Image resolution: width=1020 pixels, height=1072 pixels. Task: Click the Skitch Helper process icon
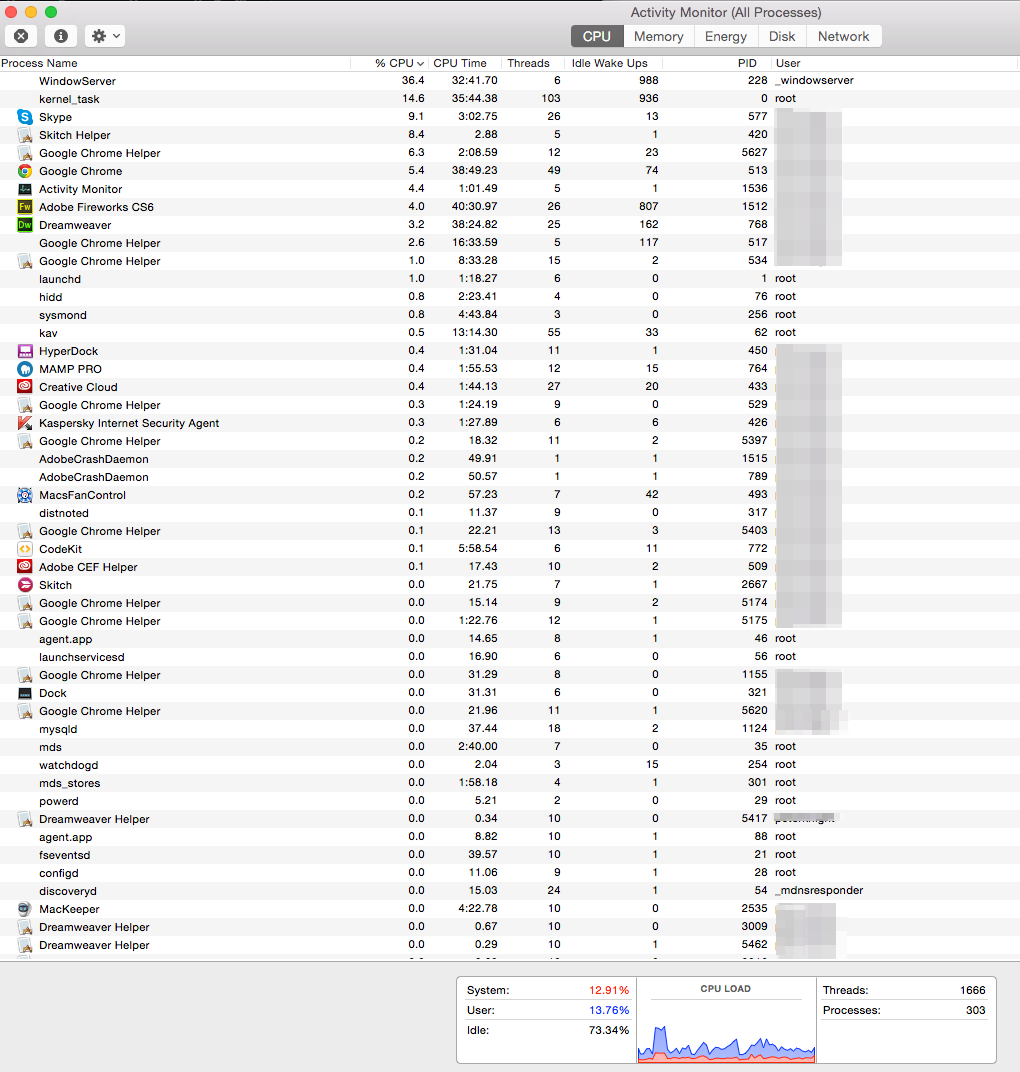[x=25, y=135]
